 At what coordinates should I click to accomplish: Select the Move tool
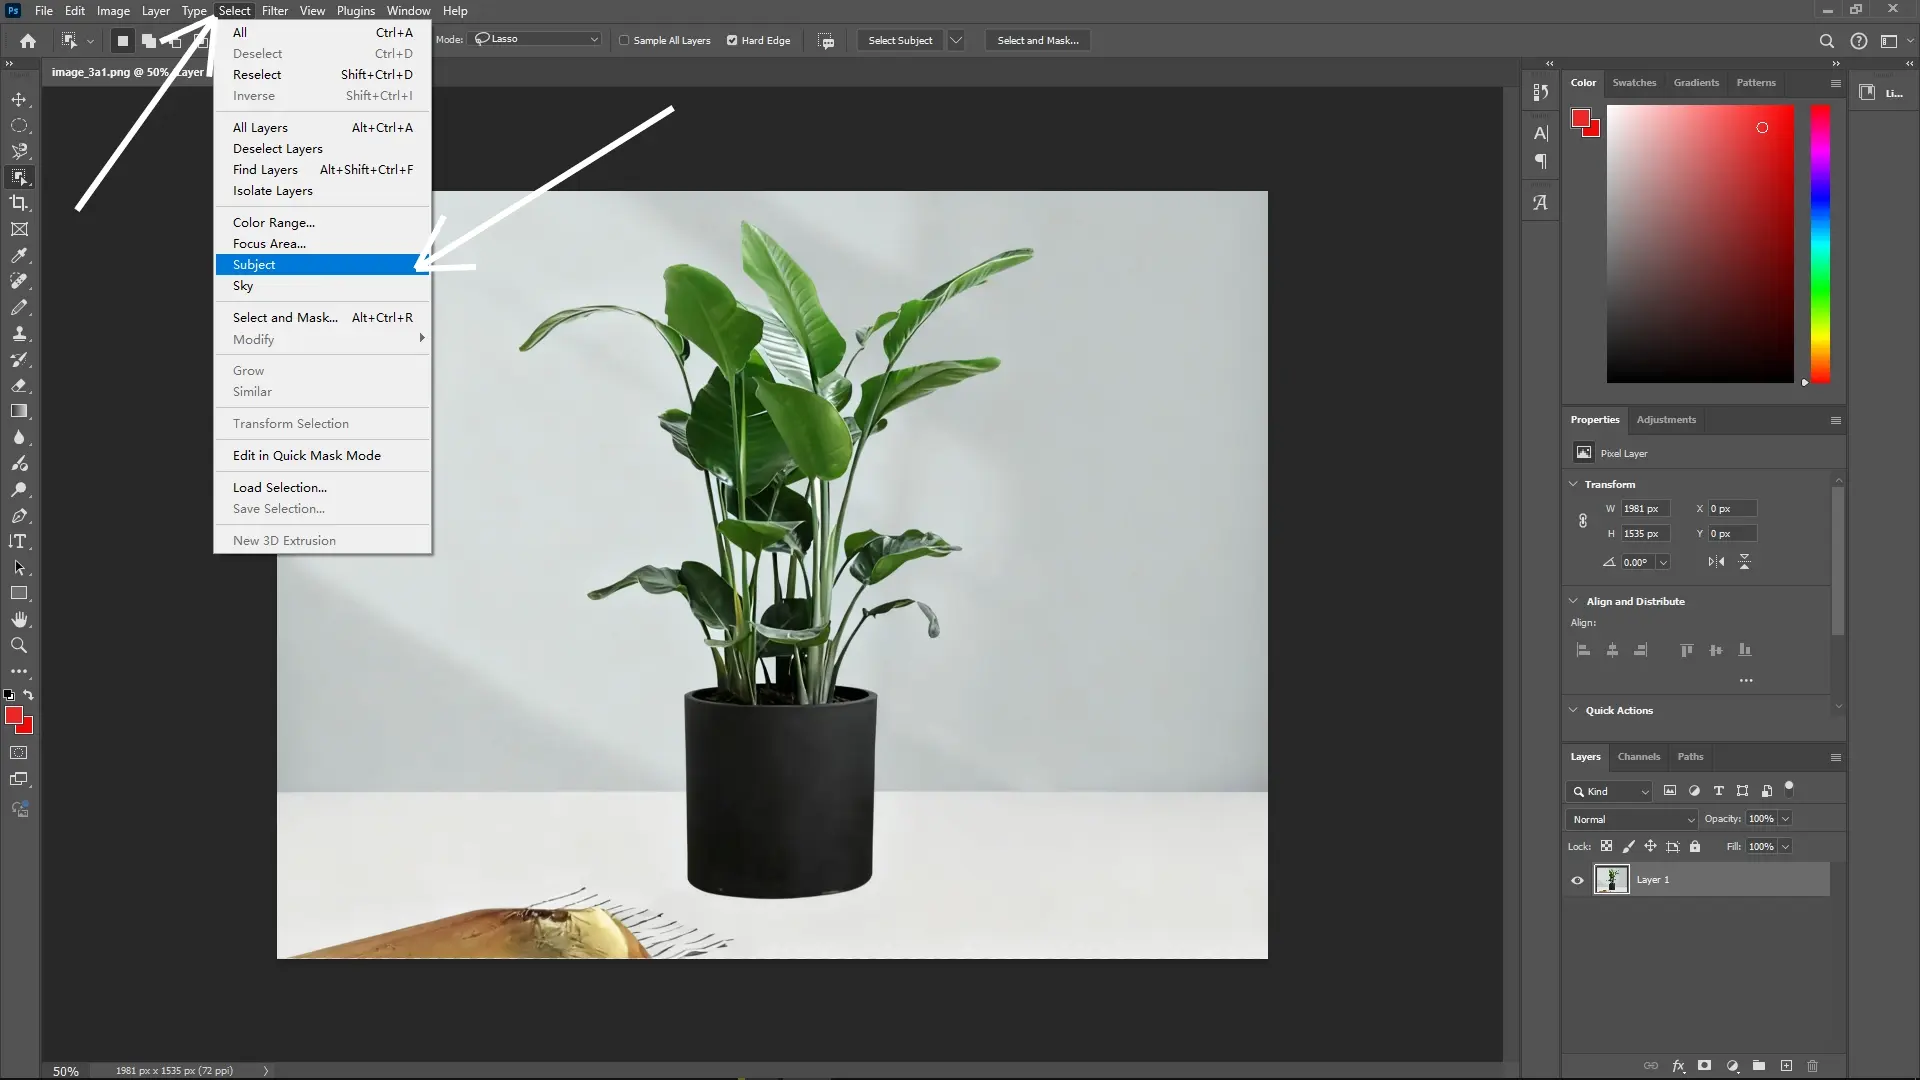coord(19,99)
